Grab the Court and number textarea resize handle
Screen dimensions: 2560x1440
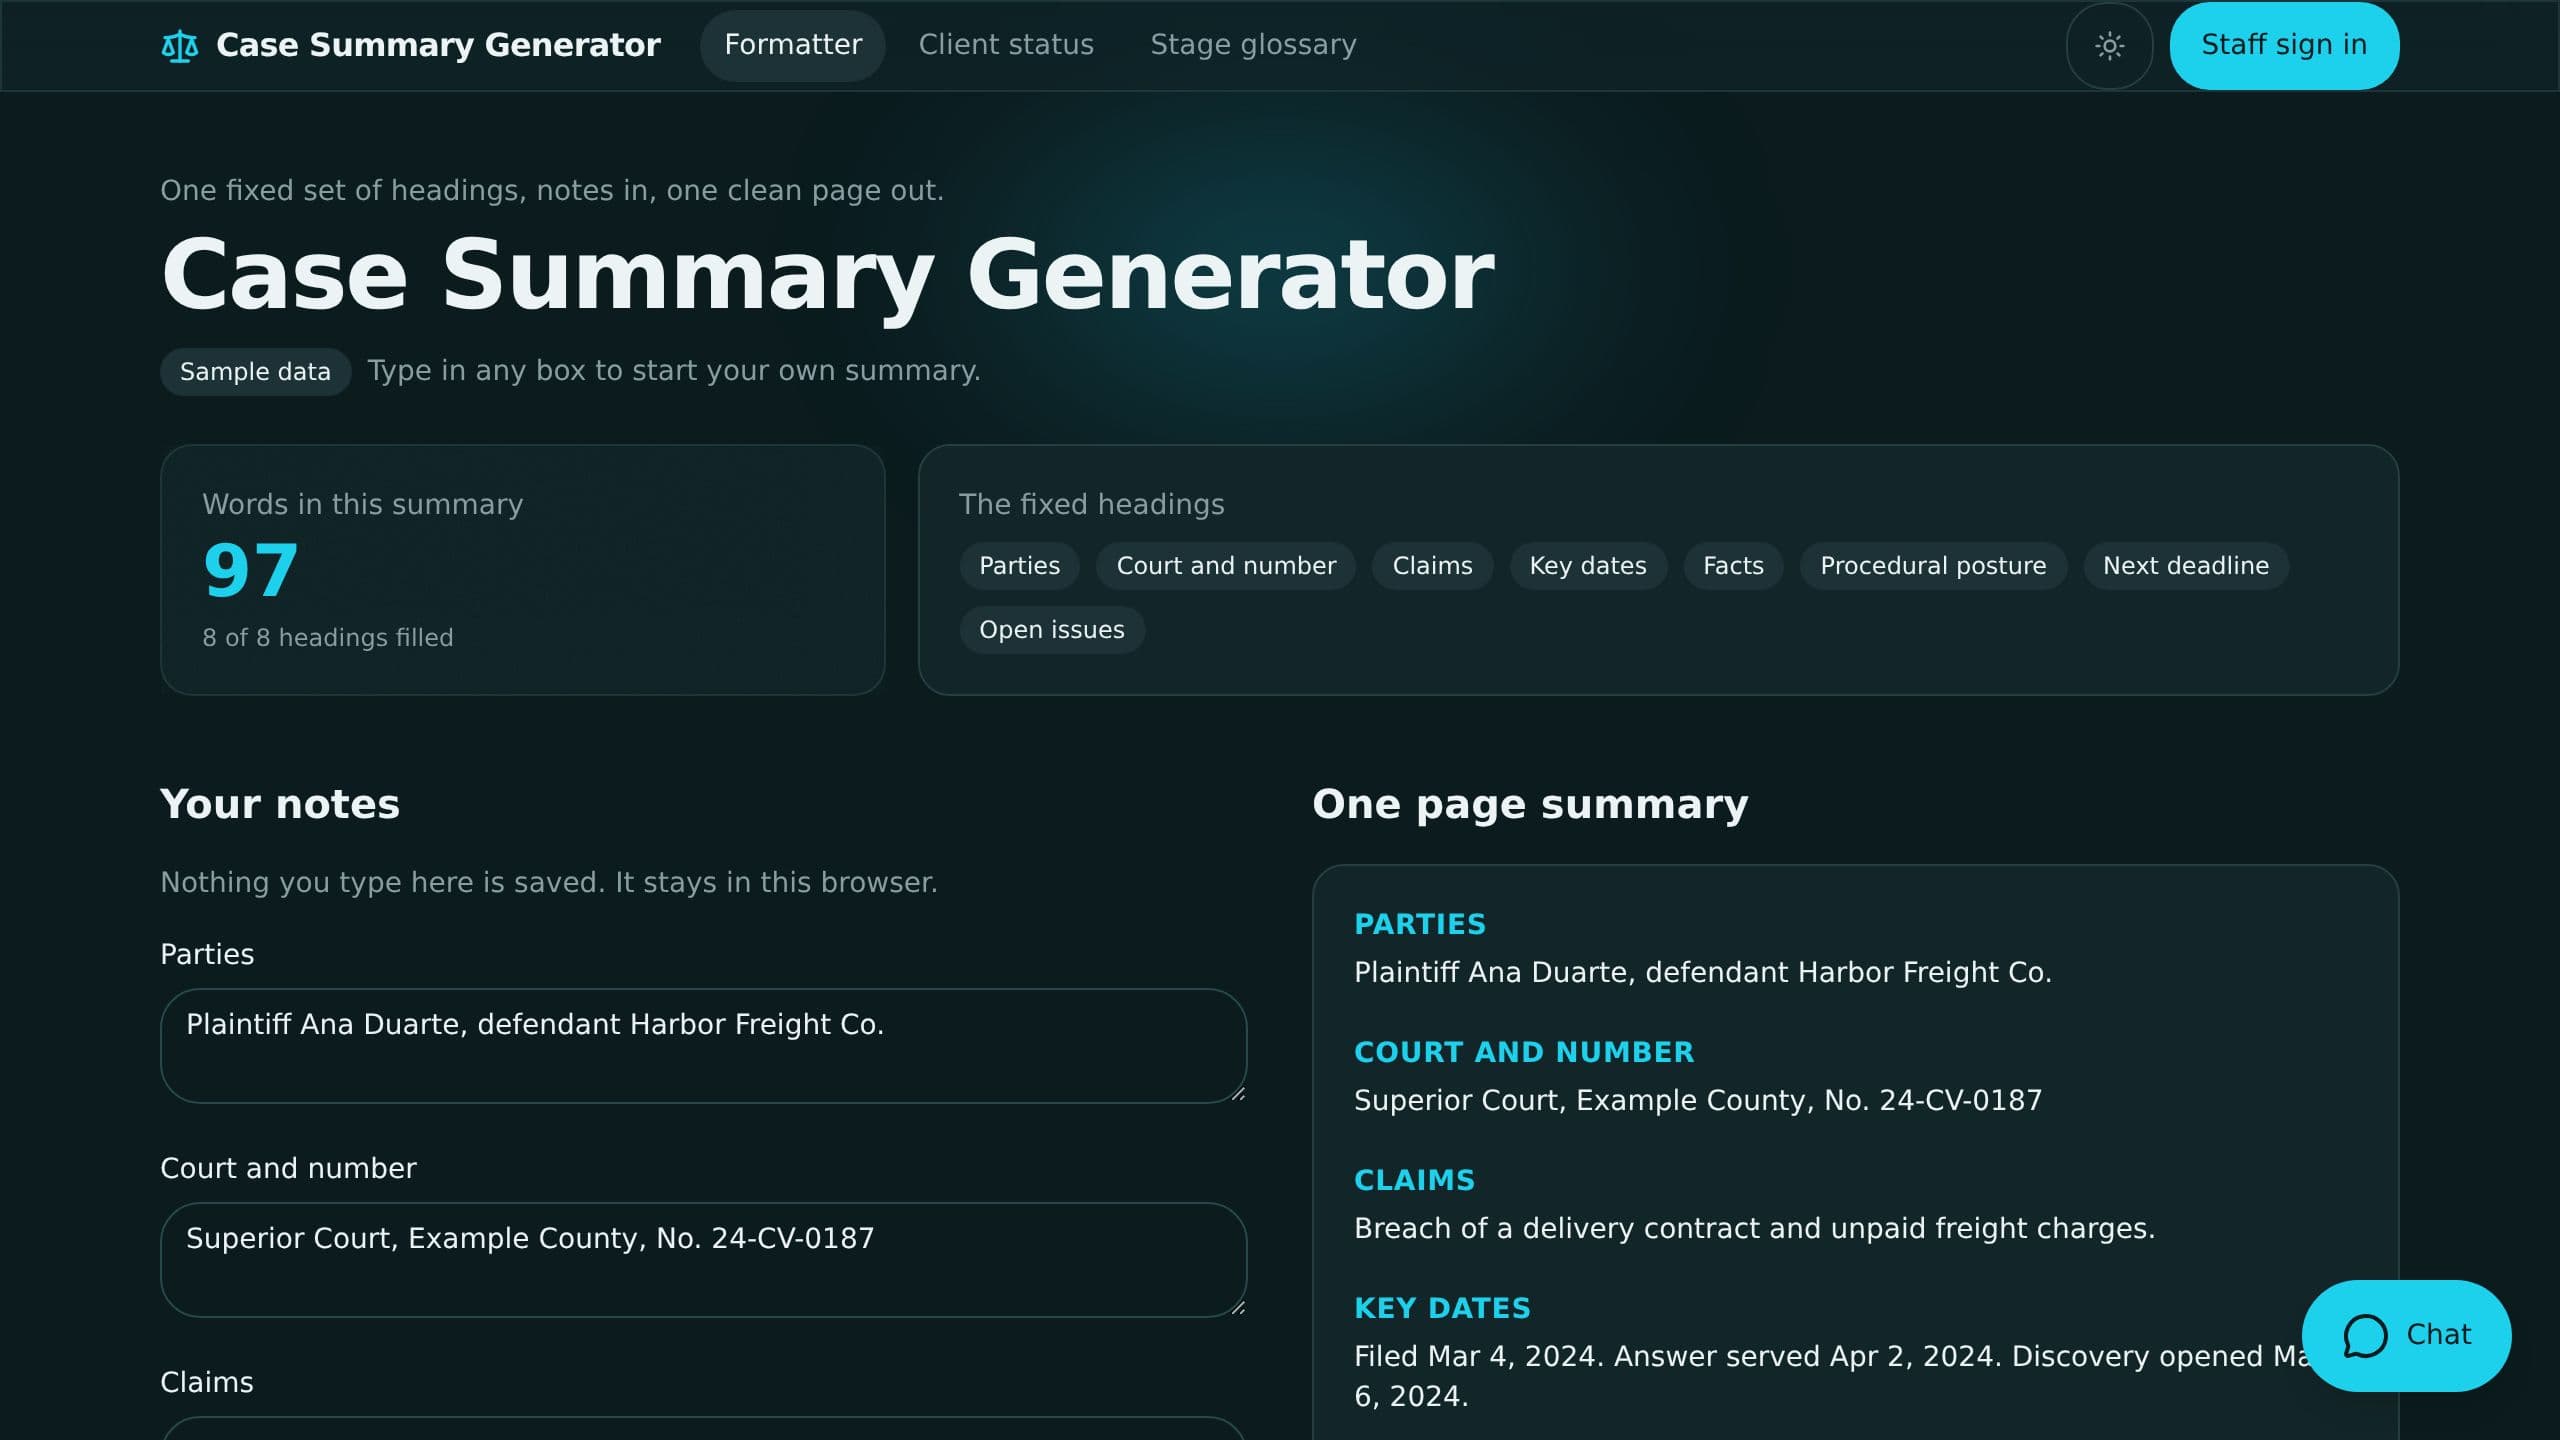(x=1237, y=1308)
